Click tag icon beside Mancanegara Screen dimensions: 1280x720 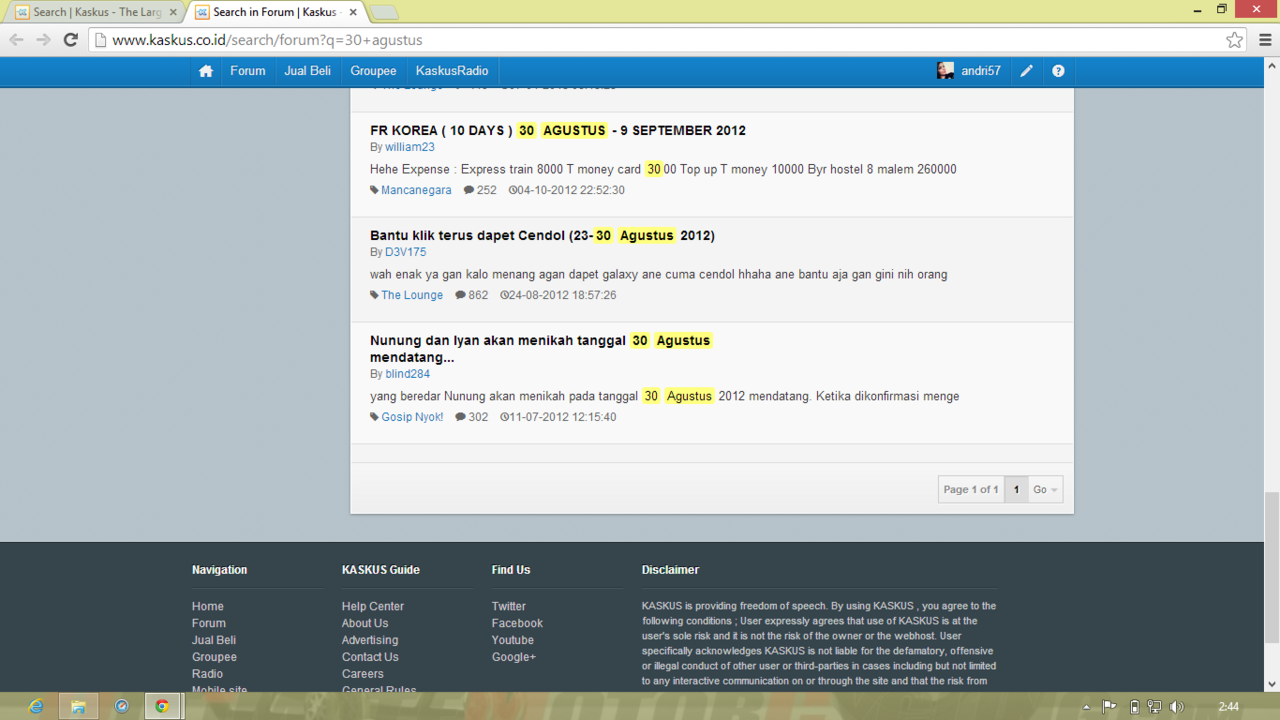pyautogui.click(x=374, y=190)
